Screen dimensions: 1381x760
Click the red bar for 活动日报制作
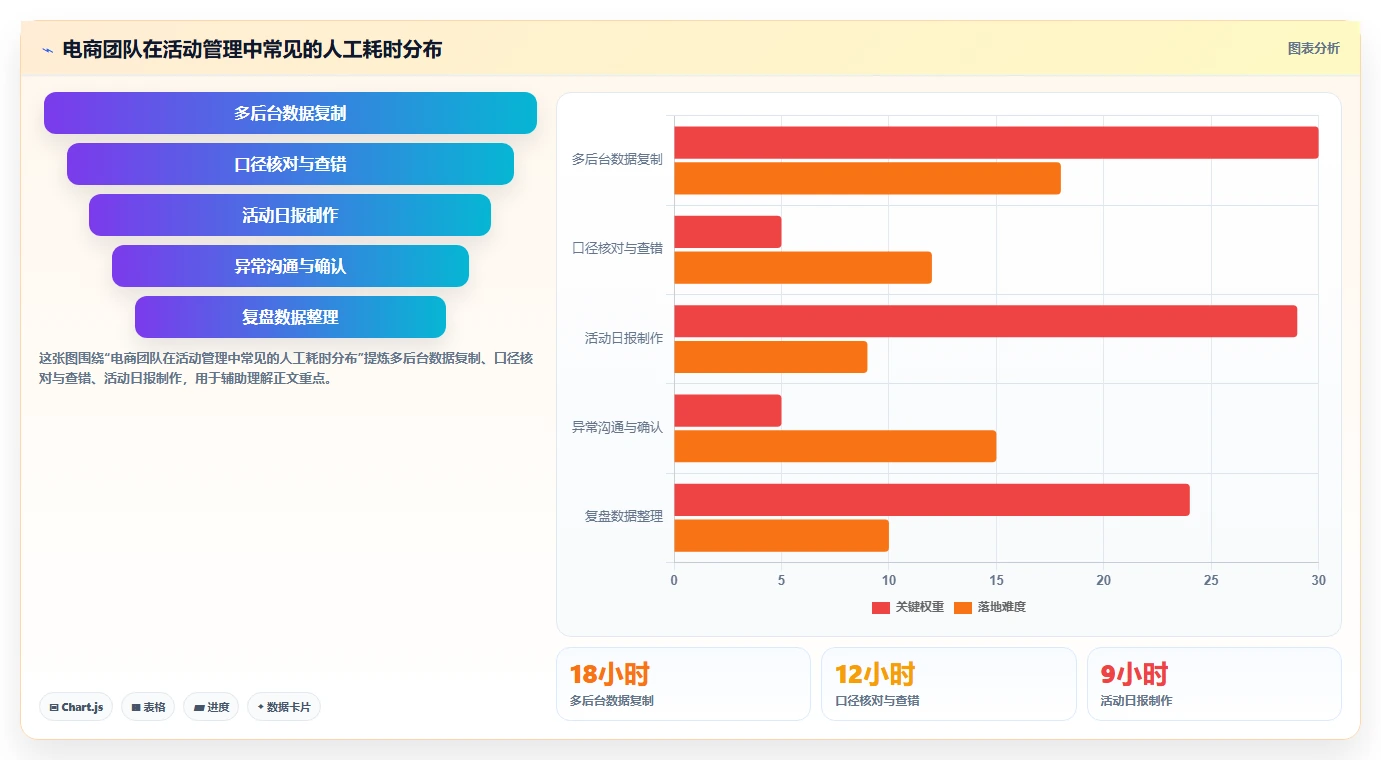click(985, 321)
